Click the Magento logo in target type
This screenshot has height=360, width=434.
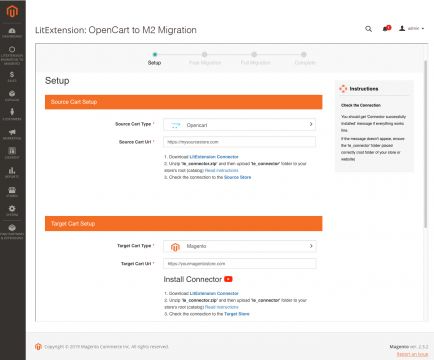point(175,247)
